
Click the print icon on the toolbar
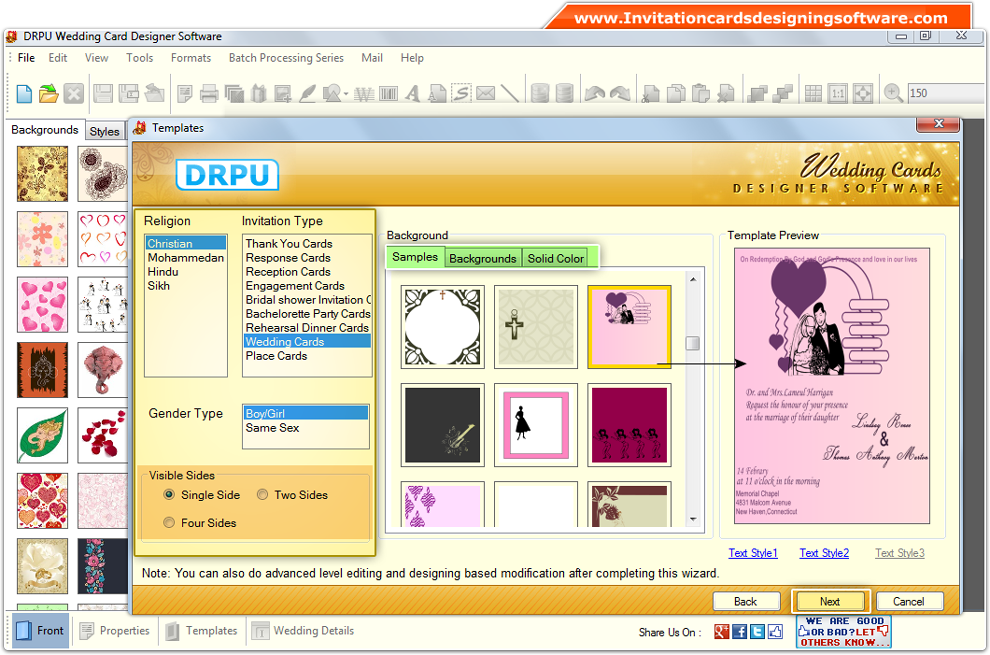[x=209, y=93]
